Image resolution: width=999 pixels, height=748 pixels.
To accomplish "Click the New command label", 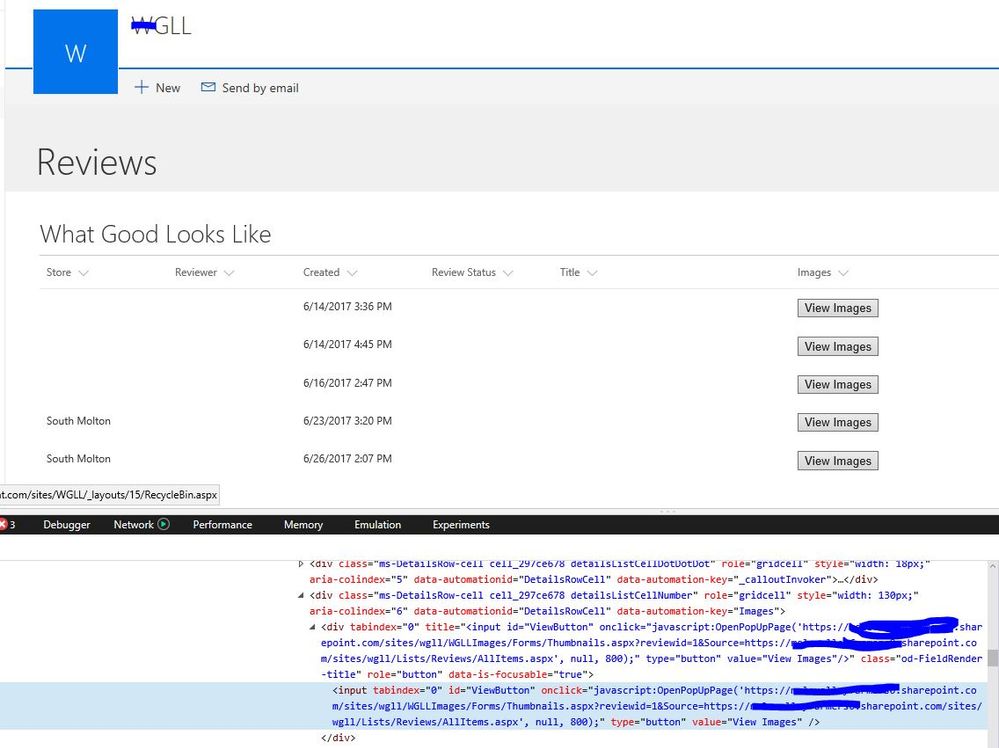I will coord(168,88).
